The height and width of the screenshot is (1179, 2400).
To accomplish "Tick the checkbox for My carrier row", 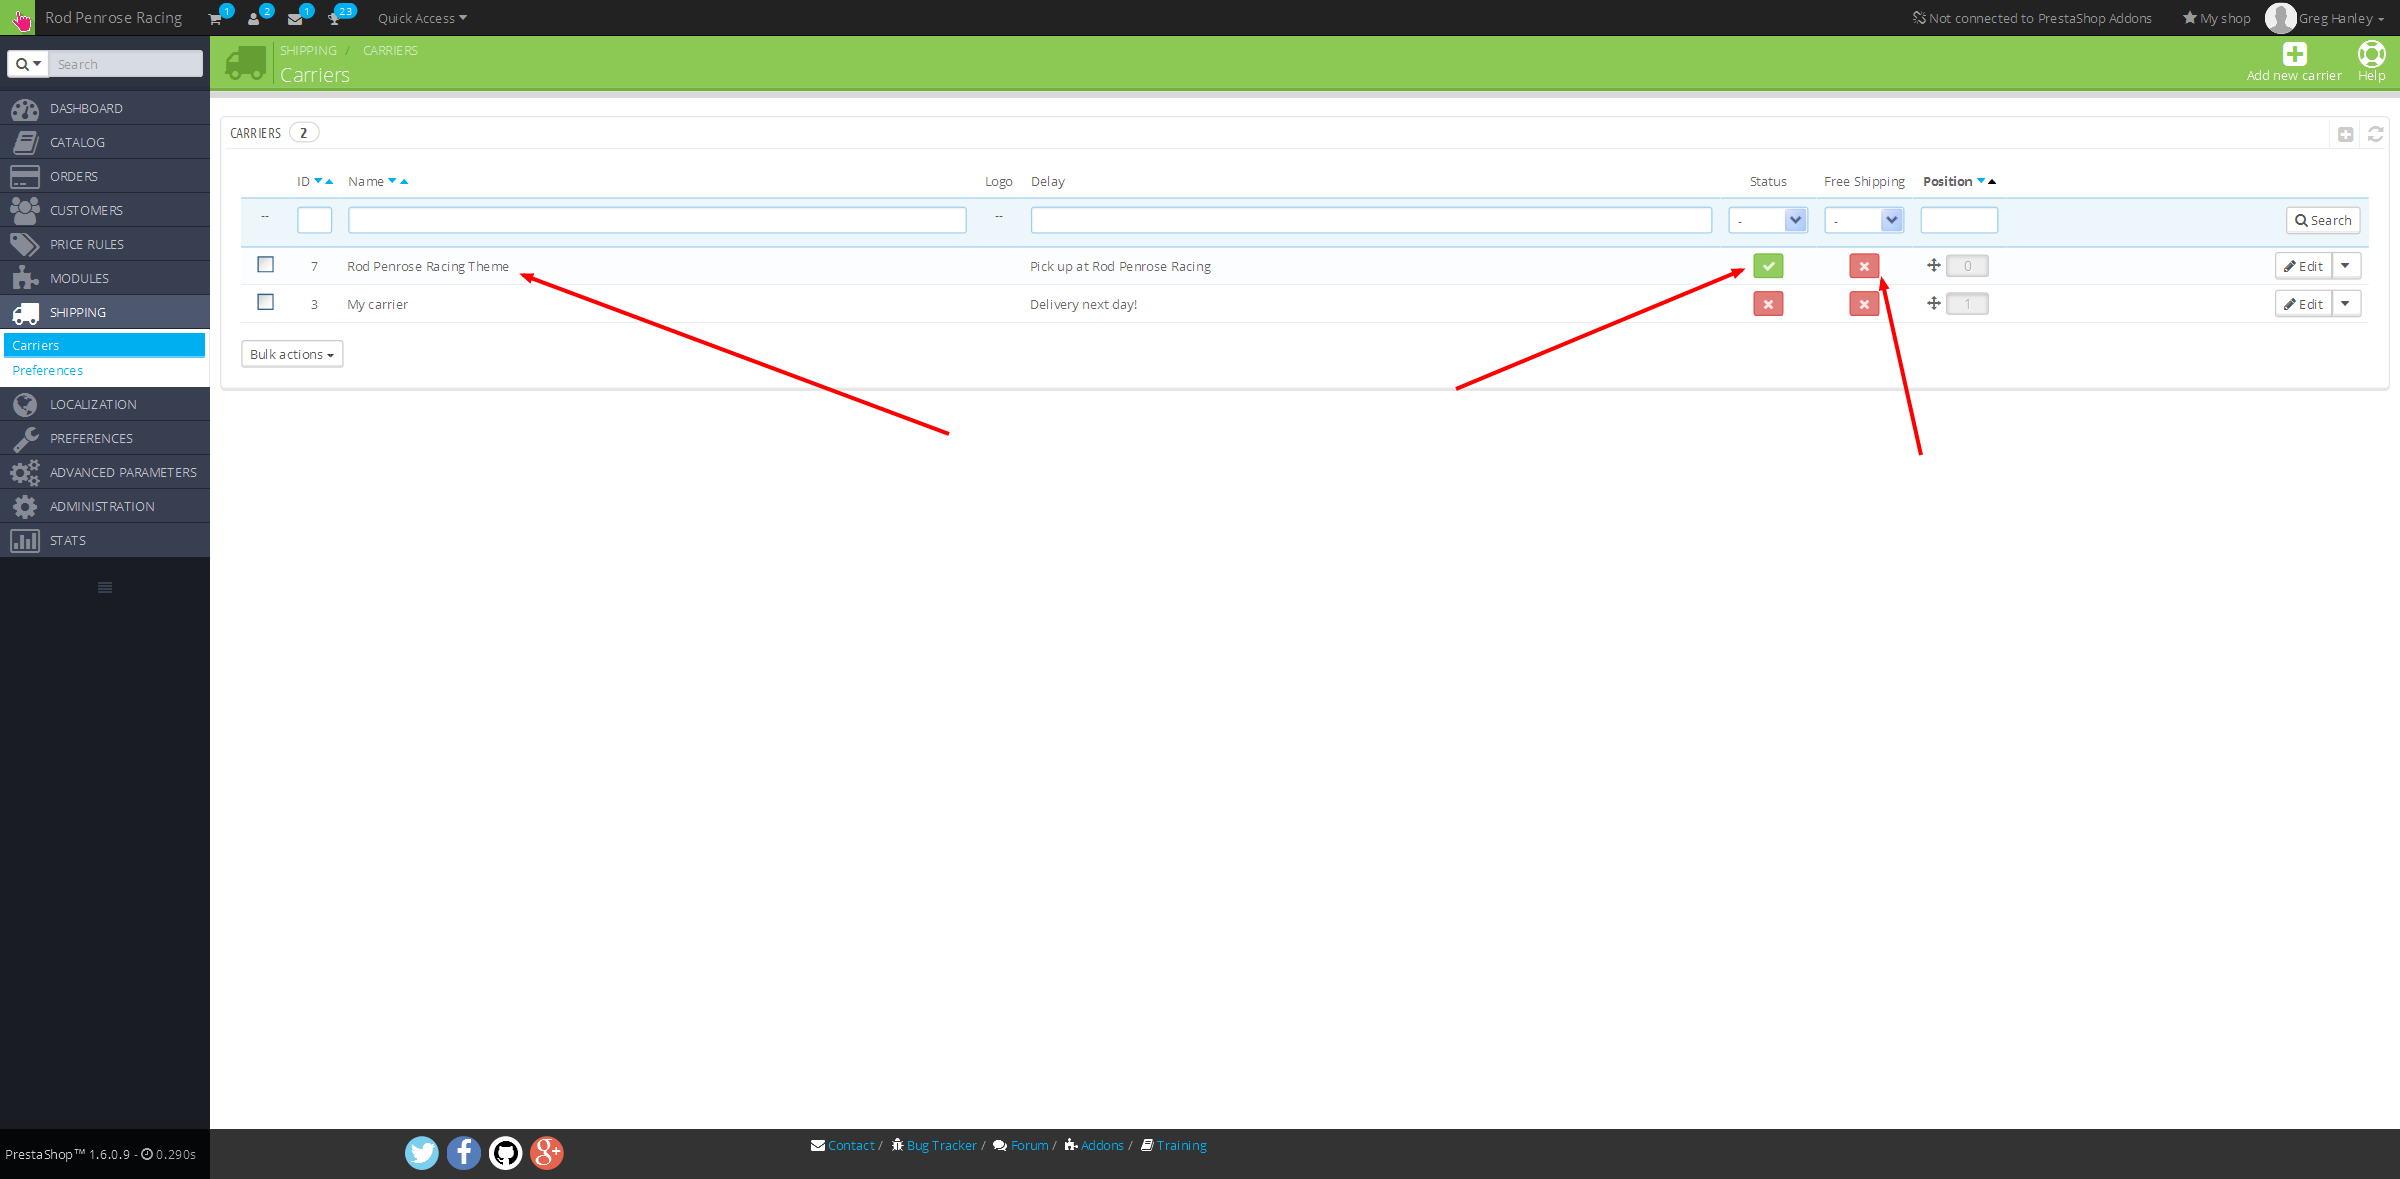I will [x=265, y=302].
